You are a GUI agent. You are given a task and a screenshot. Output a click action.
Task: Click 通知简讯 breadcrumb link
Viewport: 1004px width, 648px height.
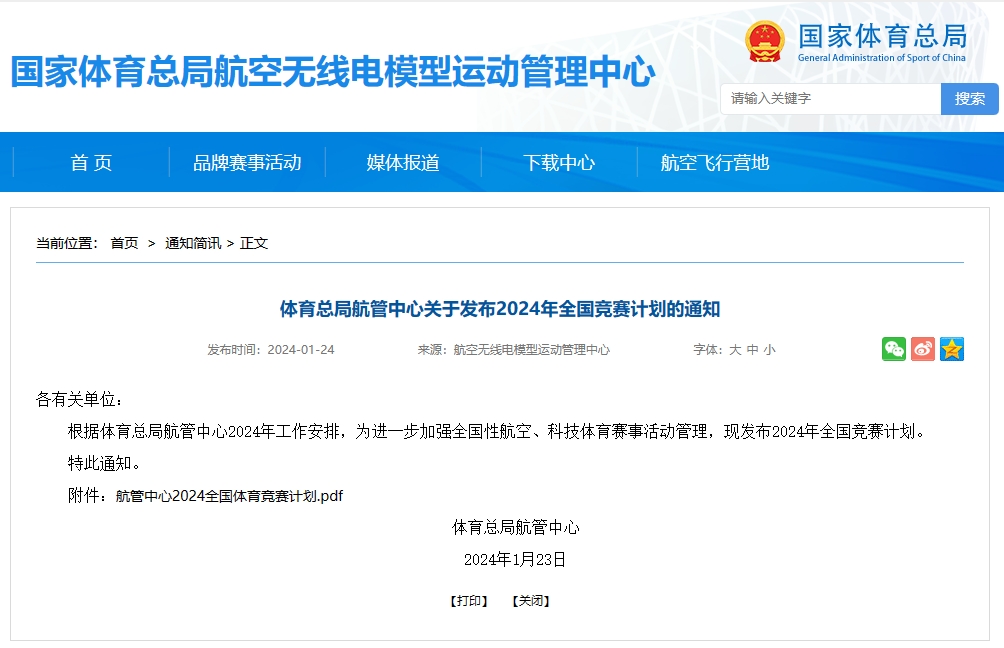tap(193, 243)
